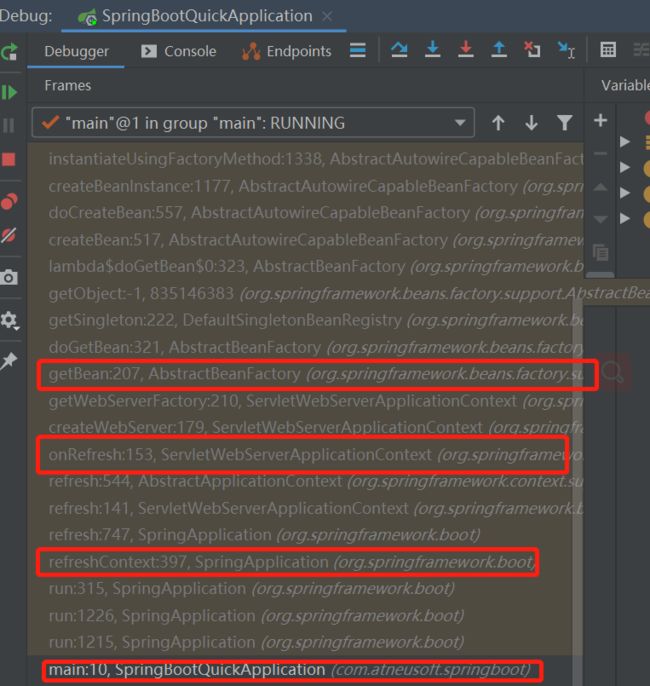Click the Step Into blue arrow icon
The width and height of the screenshot is (650, 686).
[x=433, y=49]
